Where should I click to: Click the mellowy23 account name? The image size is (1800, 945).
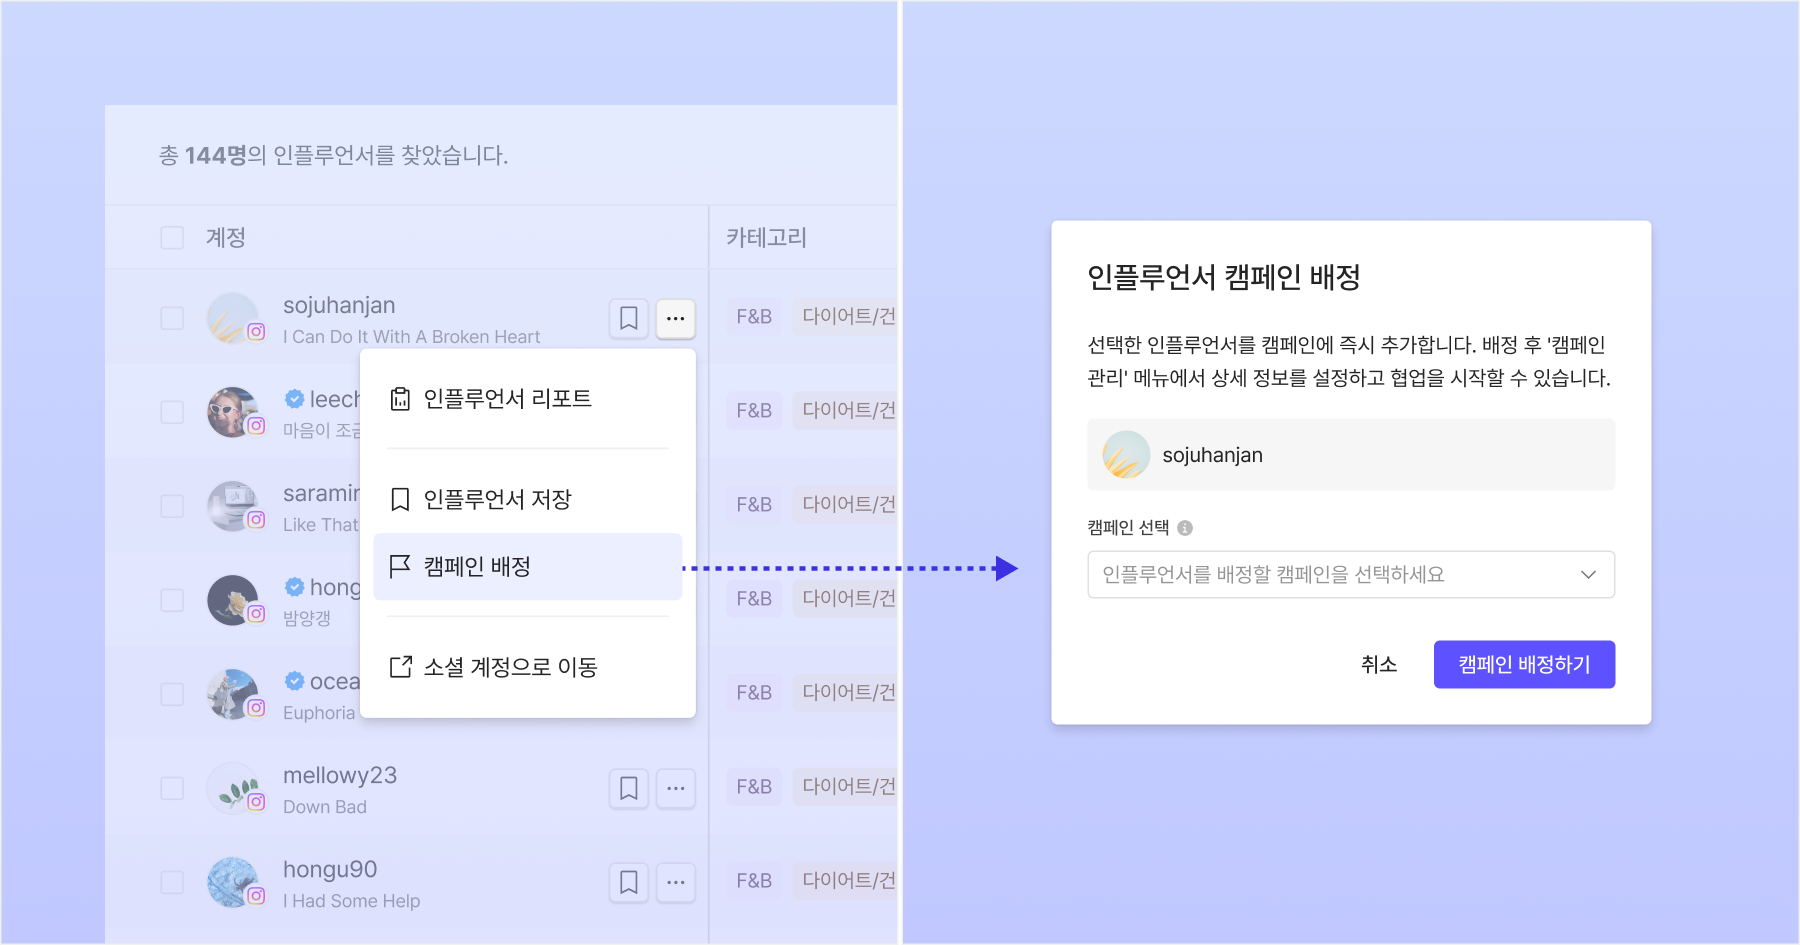340,775
